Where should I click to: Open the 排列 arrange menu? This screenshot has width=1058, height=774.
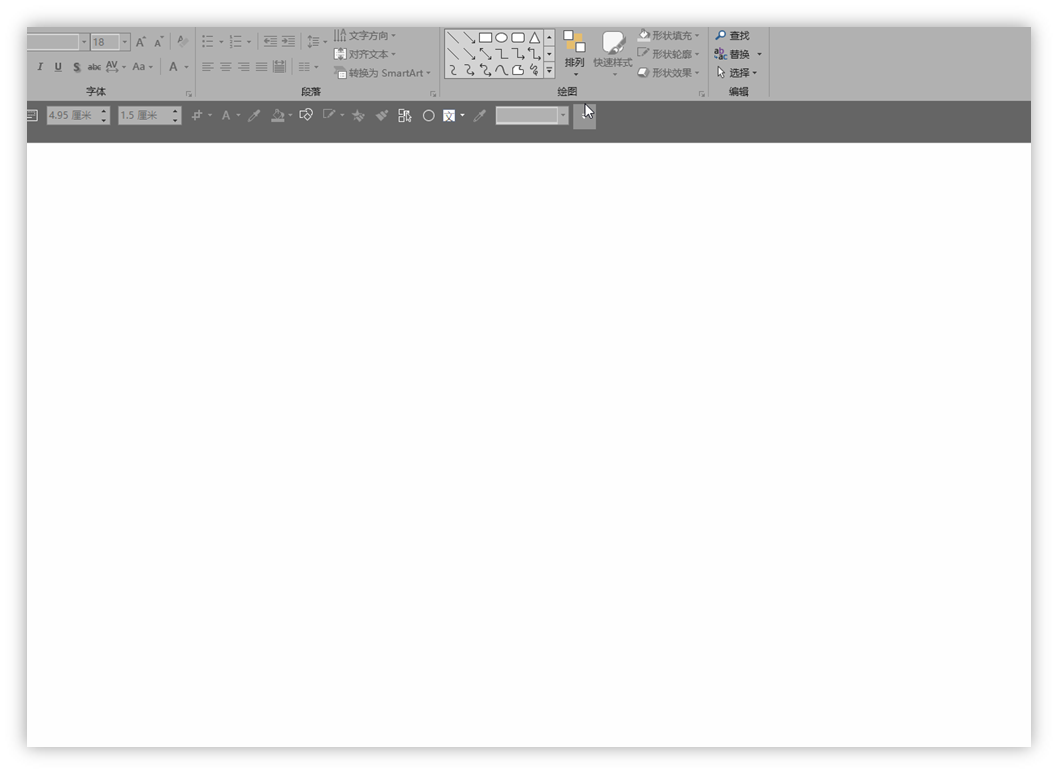point(574,53)
